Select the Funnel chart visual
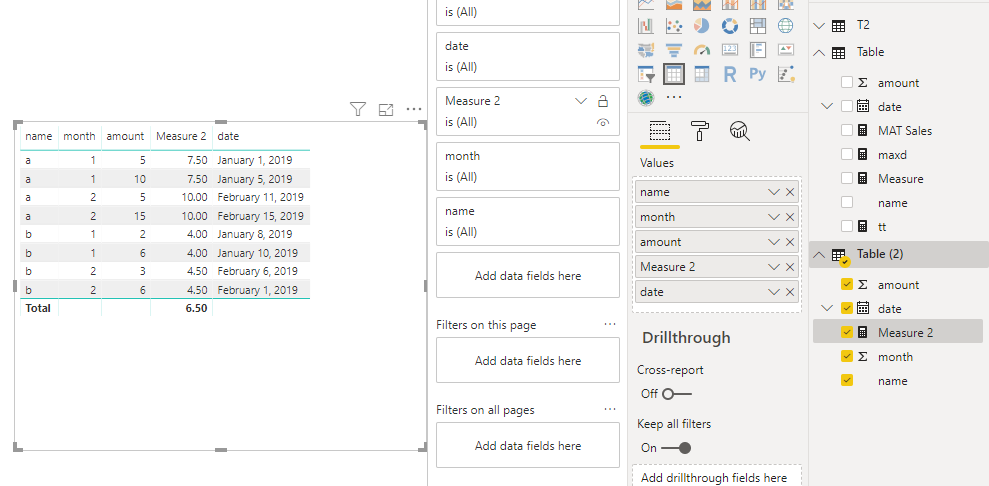The width and height of the screenshot is (989, 486). point(674,50)
